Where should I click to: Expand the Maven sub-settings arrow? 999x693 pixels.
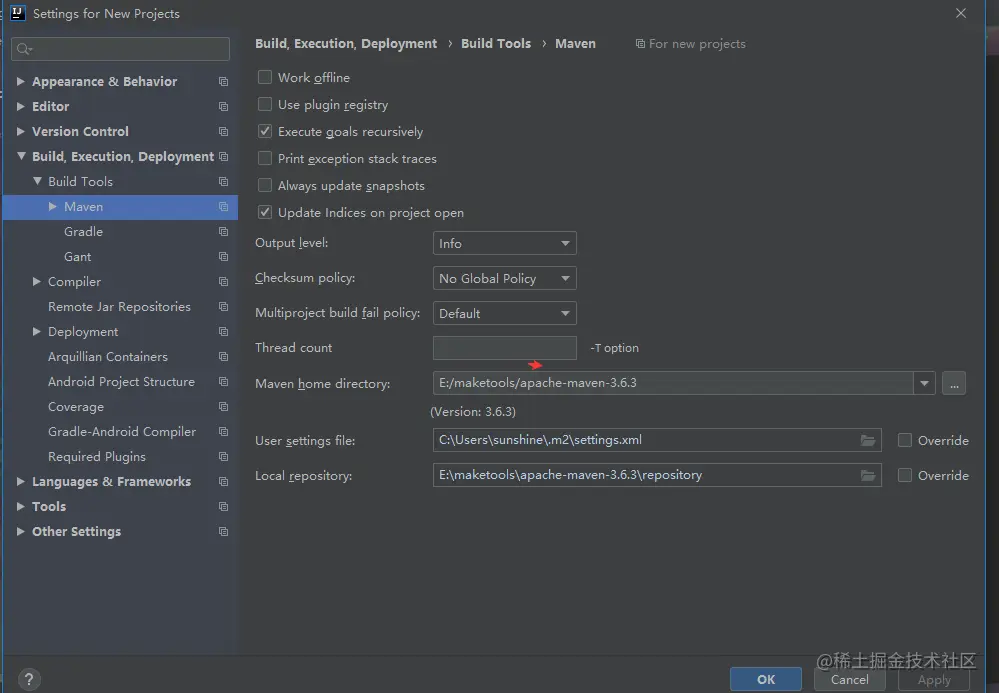point(53,206)
